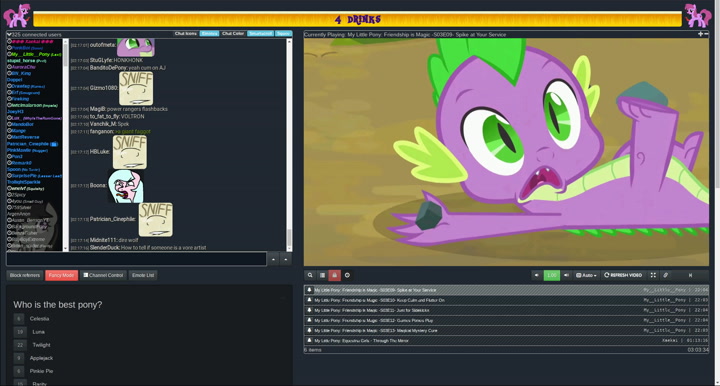The width and height of the screenshot is (720, 386).
Task: Click the volume up speaker icon
Action: click(566, 275)
